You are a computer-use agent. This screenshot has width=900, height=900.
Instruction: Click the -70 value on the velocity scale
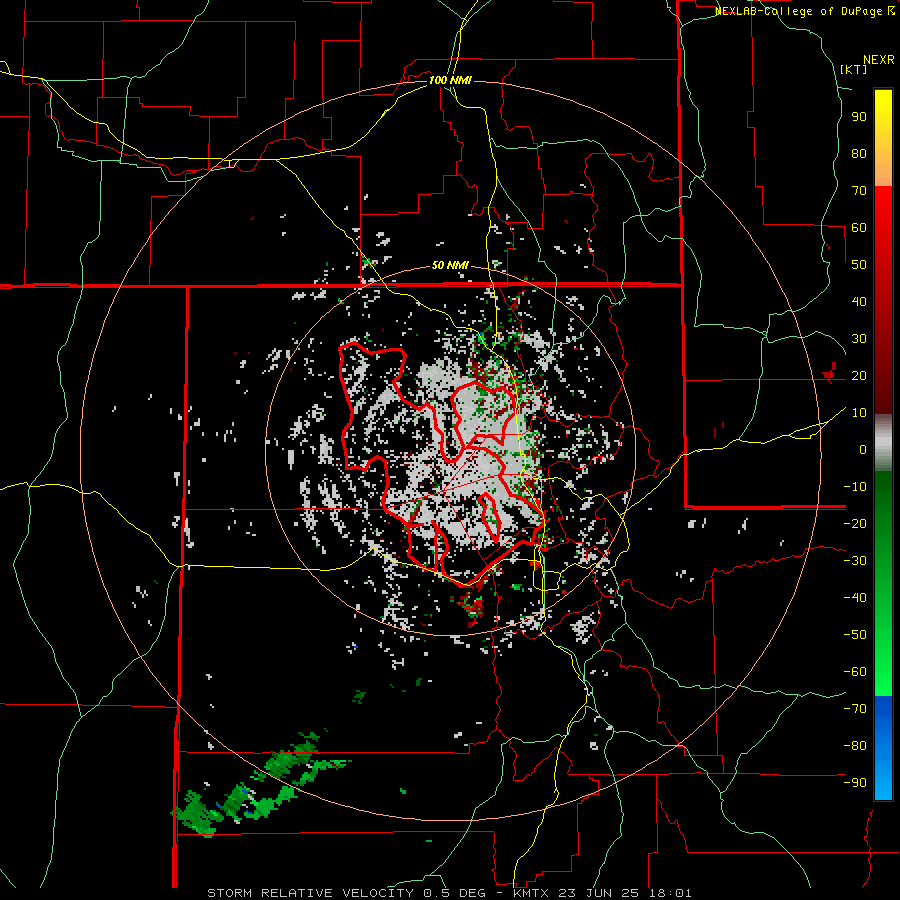click(x=855, y=709)
